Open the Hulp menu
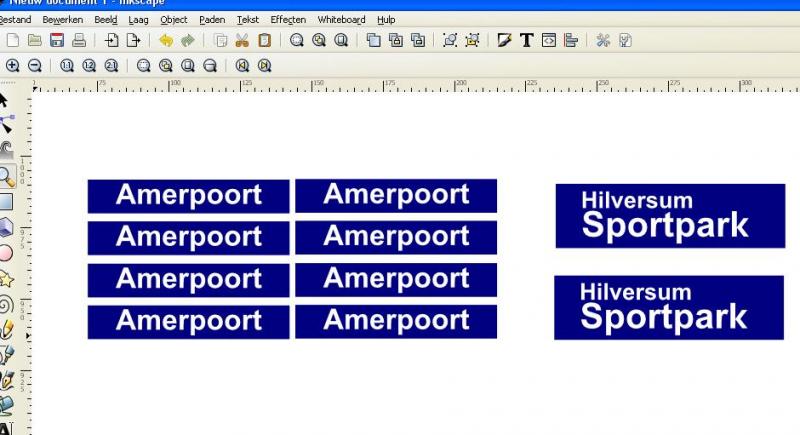The width and height of the screenshot is (800, 435). click(x=386, y=19)
